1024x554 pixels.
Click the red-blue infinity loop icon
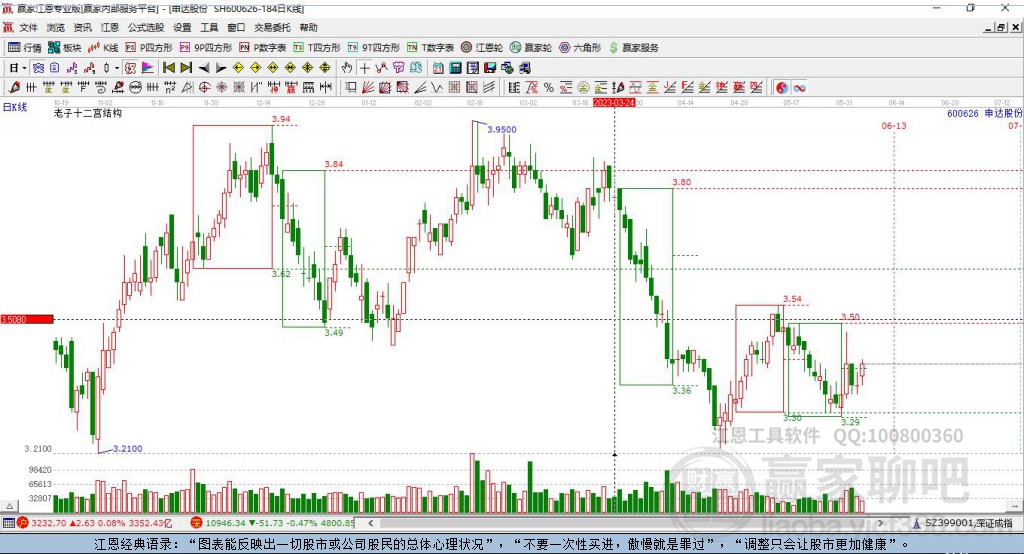pyautogui.click(x=799, y=88)
